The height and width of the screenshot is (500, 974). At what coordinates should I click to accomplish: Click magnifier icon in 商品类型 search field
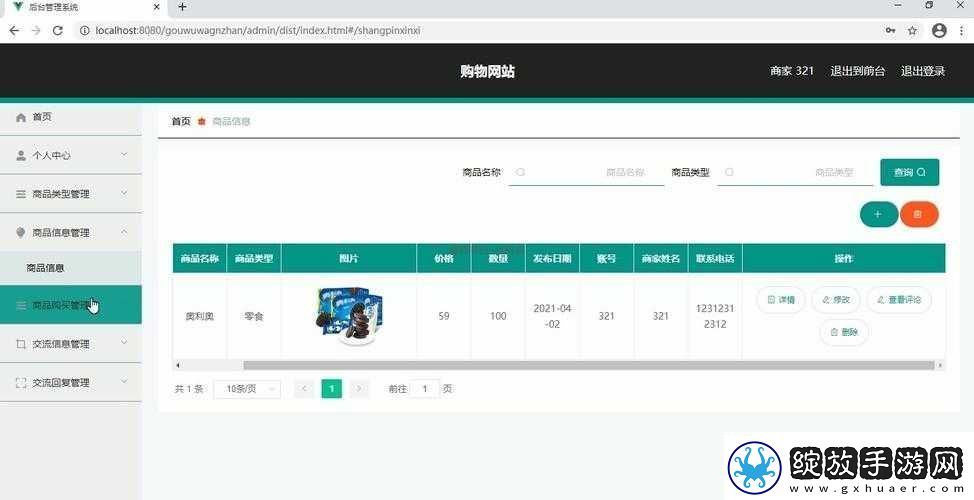[729, 172]
